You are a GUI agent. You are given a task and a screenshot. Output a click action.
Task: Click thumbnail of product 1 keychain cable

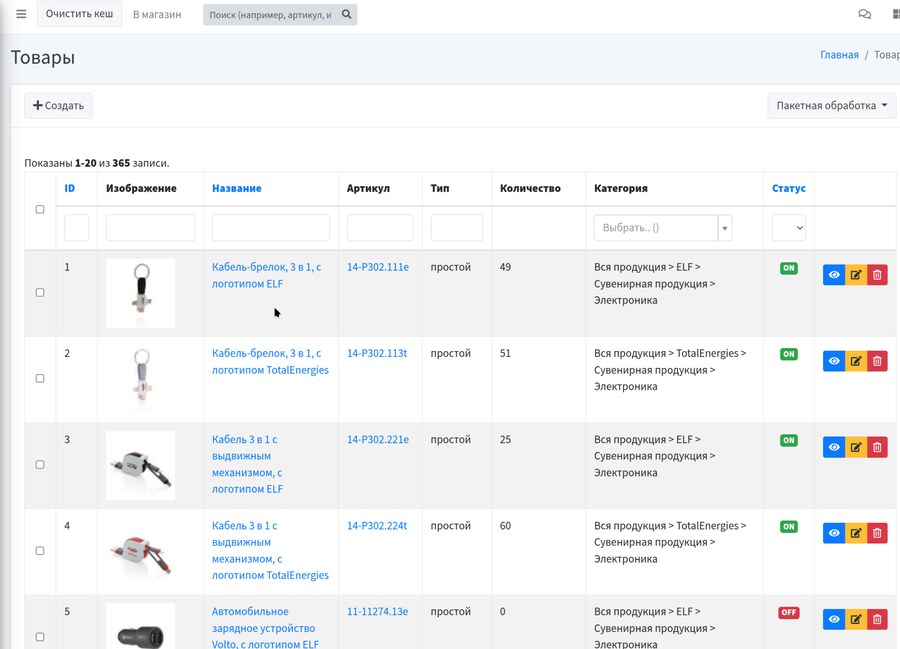point(141,293)
